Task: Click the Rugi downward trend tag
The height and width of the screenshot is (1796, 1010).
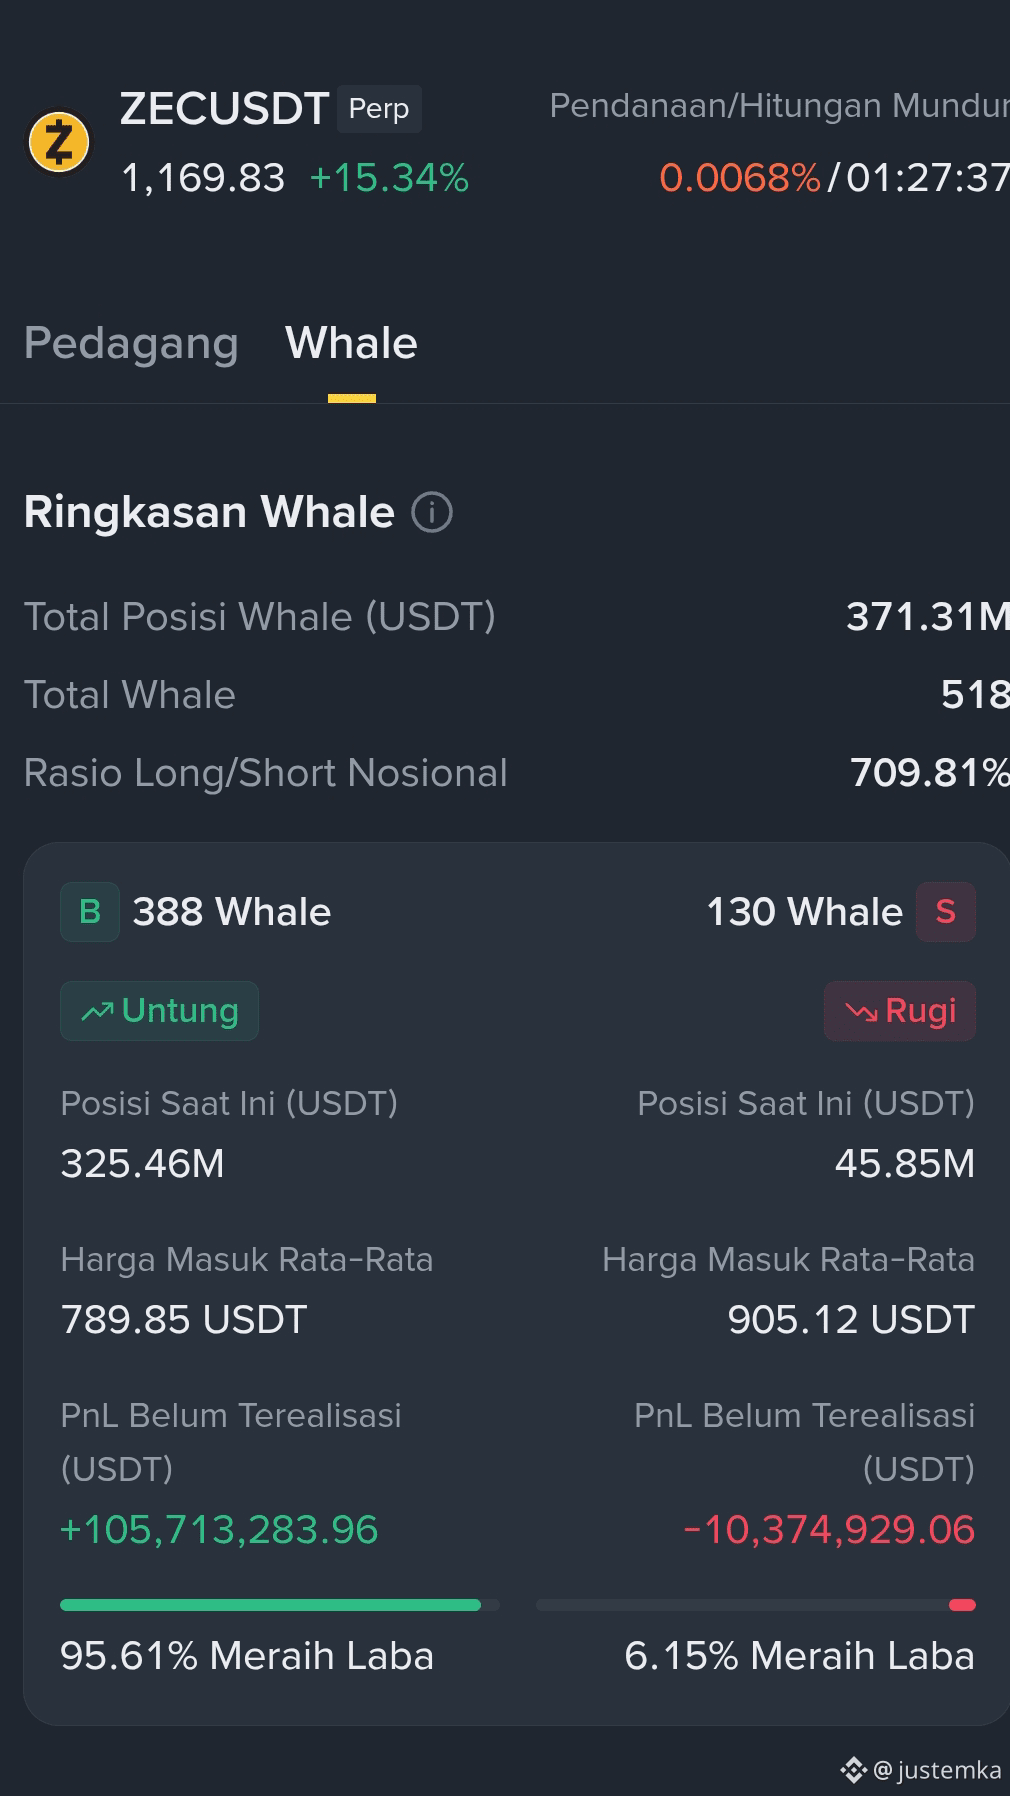Action: tap(900, 1011)
